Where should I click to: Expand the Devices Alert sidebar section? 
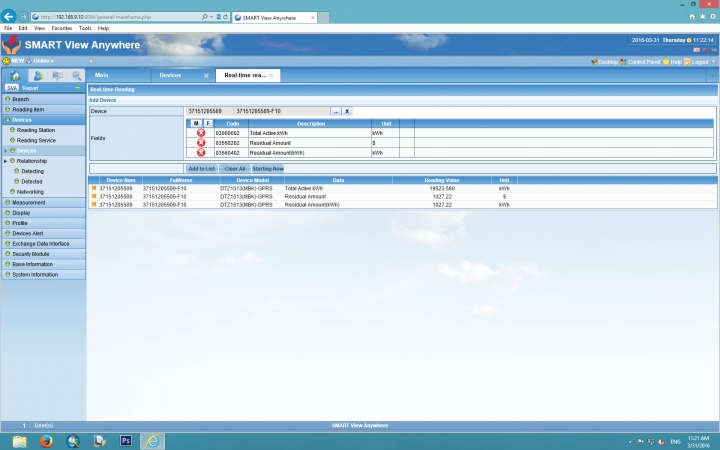(44, 233)
